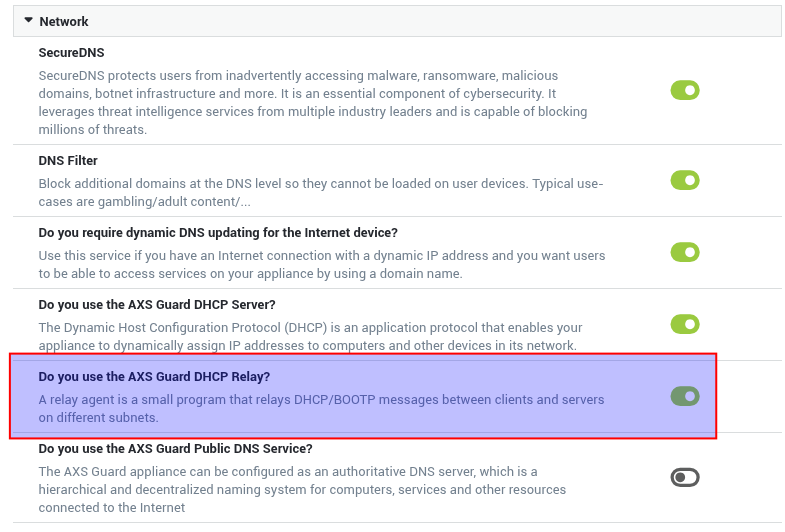Turn off the DNS Filter switch
The height and width of the screenshot is (532, 785).
685,180
